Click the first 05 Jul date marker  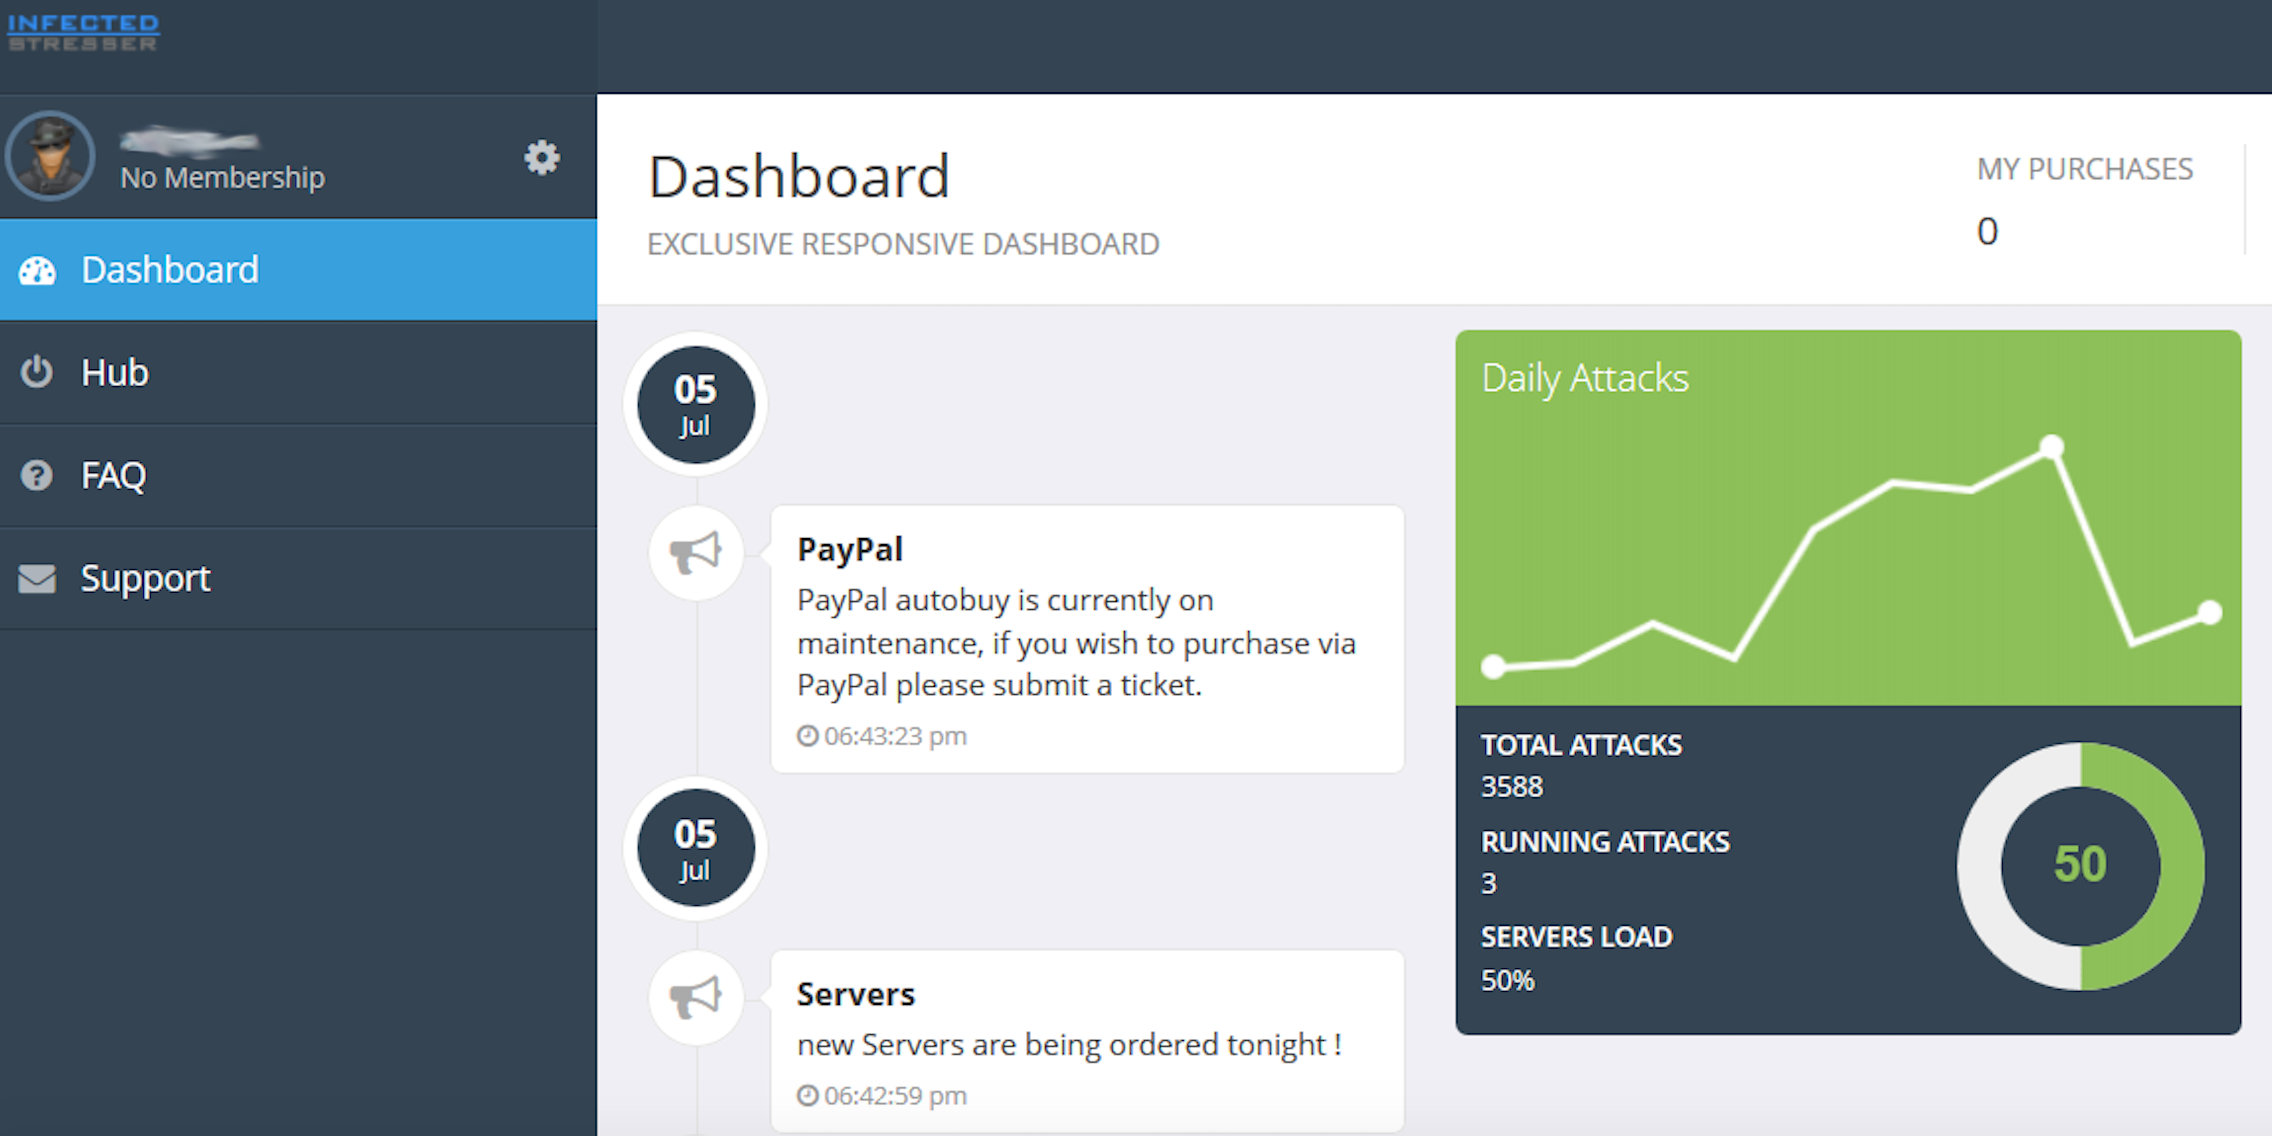pos(695,404)
